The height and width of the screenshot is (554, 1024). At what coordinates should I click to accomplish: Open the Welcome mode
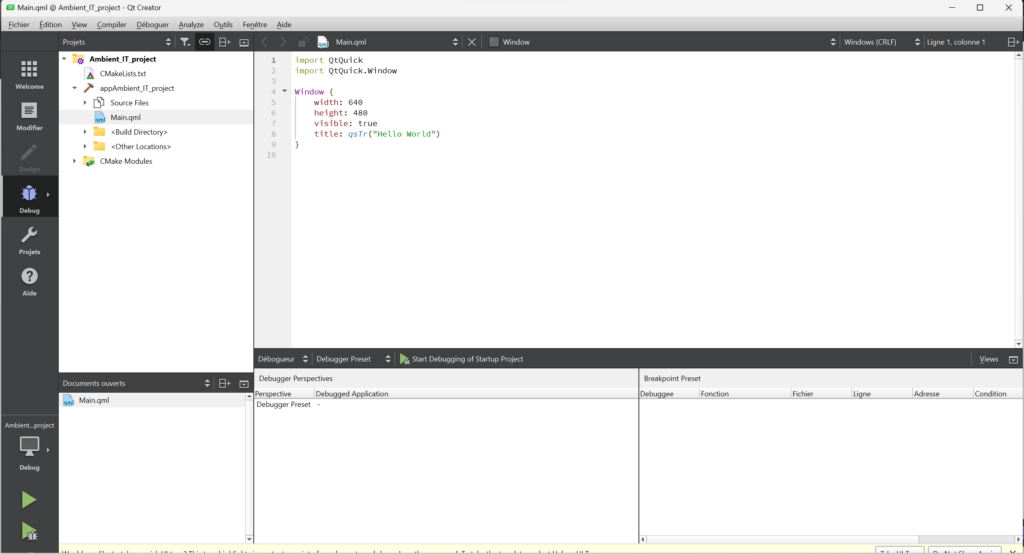coord(29,74)
